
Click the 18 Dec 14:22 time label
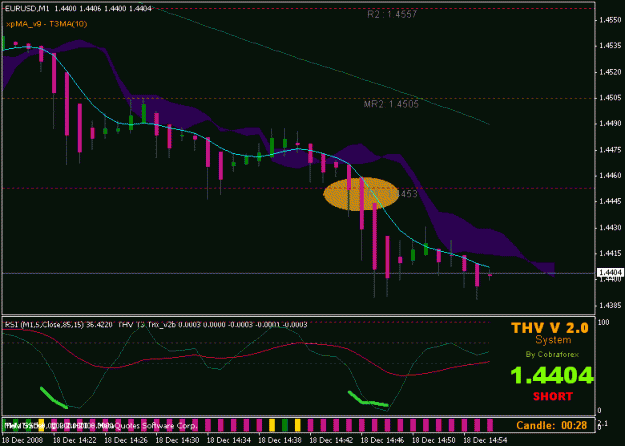pos(75,440)
